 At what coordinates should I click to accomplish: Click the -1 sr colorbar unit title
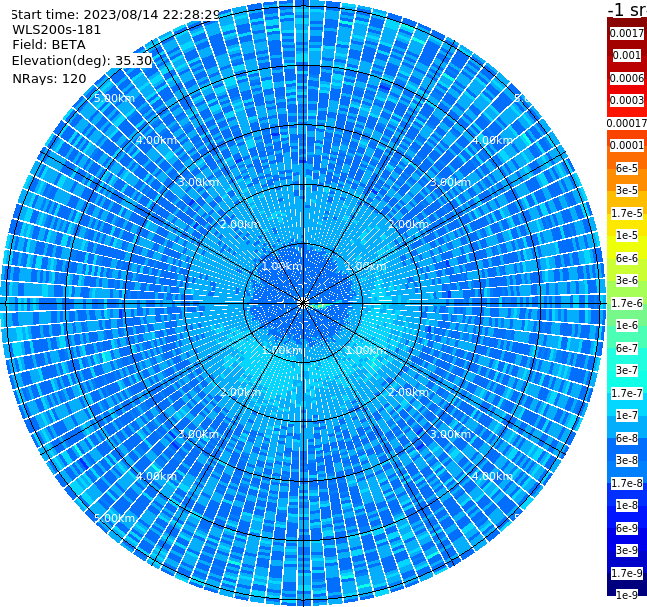(627, 9)
